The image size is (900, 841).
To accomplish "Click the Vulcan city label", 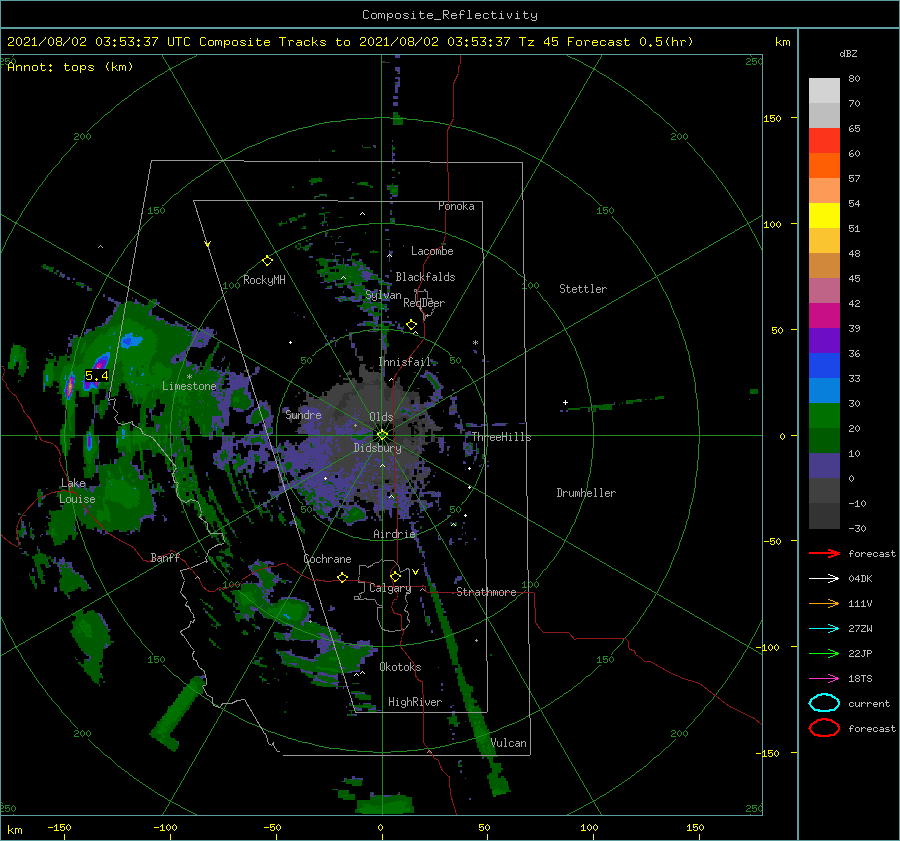I will (509, 743).
